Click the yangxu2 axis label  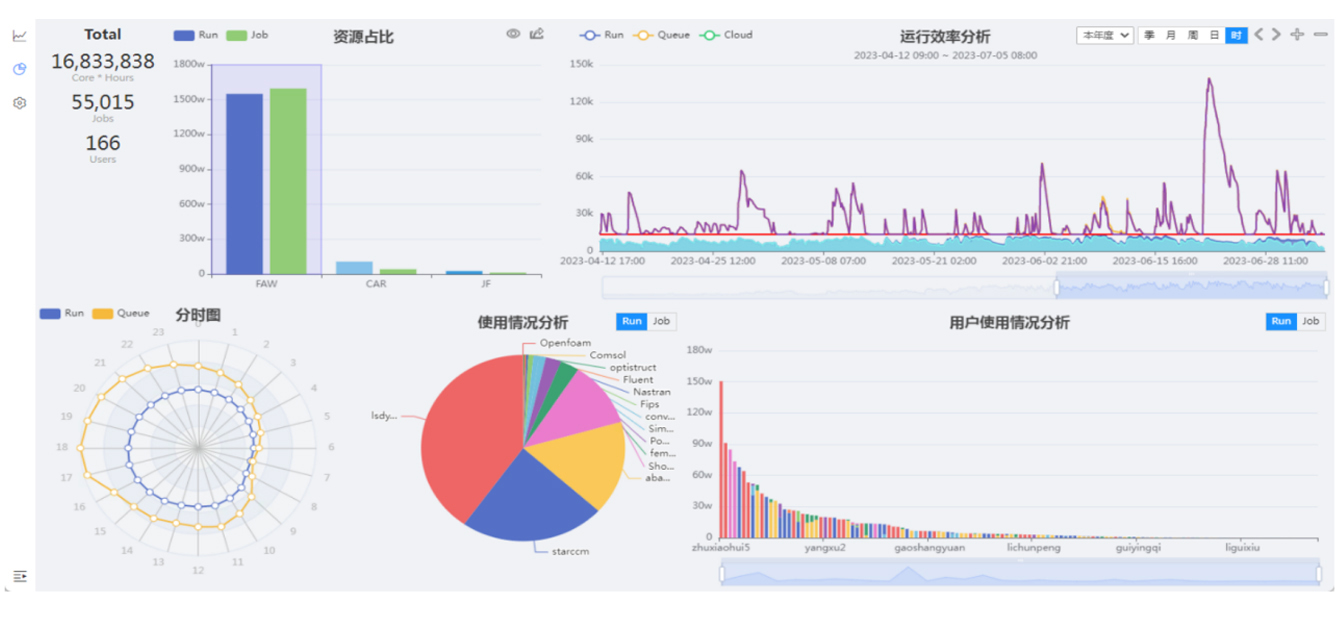click(825, 548)
